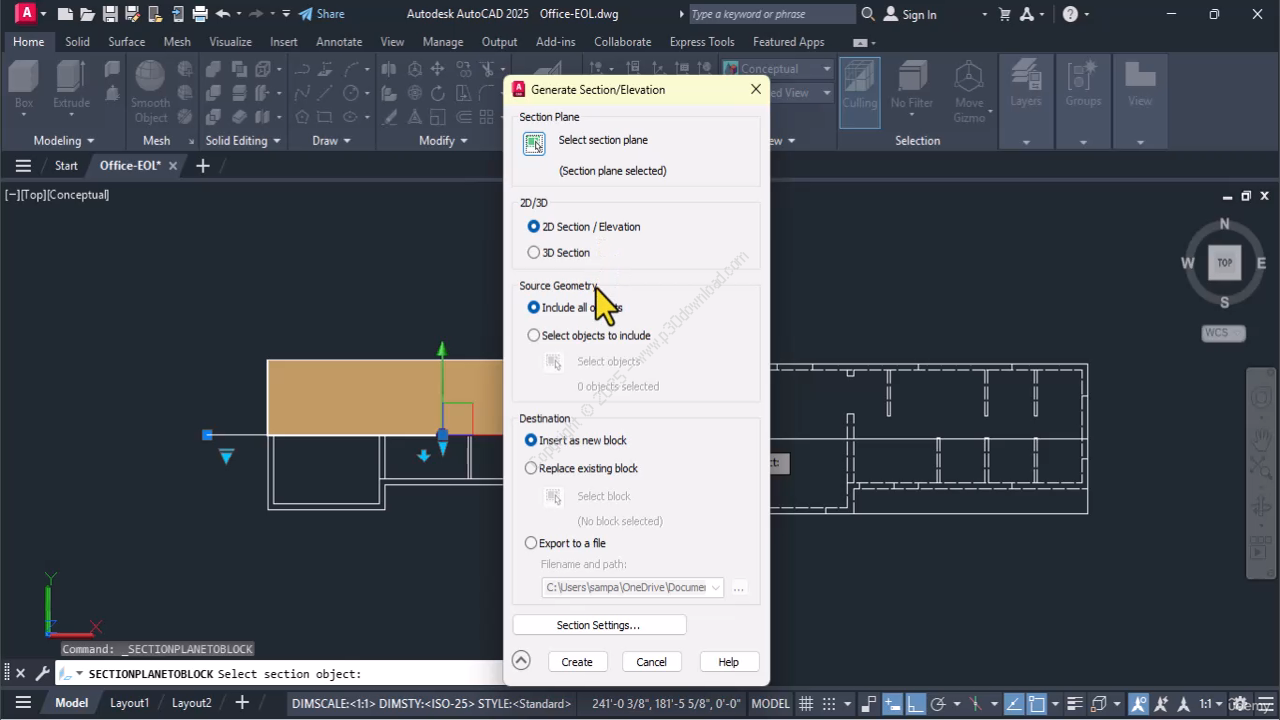
Task: Open workspace switching gear icon
Action: [1238, 703]
